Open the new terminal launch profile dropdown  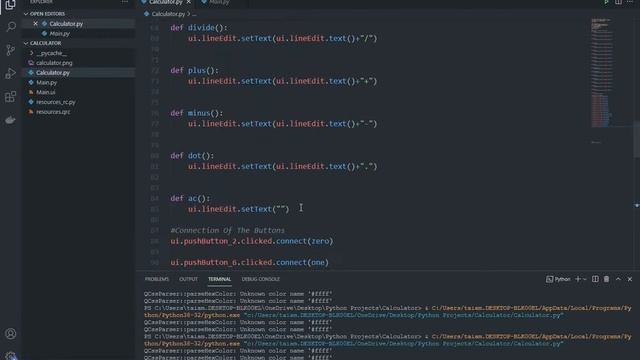(x=585, y=279)
